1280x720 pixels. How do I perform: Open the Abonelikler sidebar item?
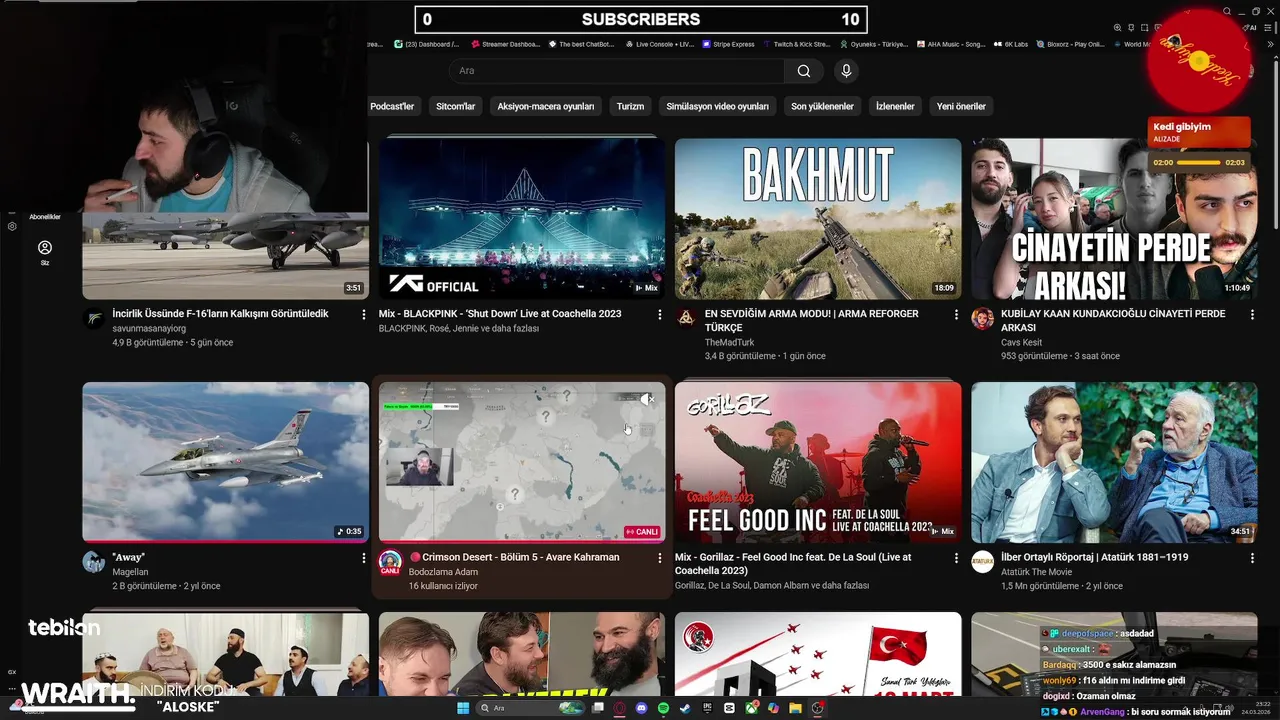coord(45,217)
